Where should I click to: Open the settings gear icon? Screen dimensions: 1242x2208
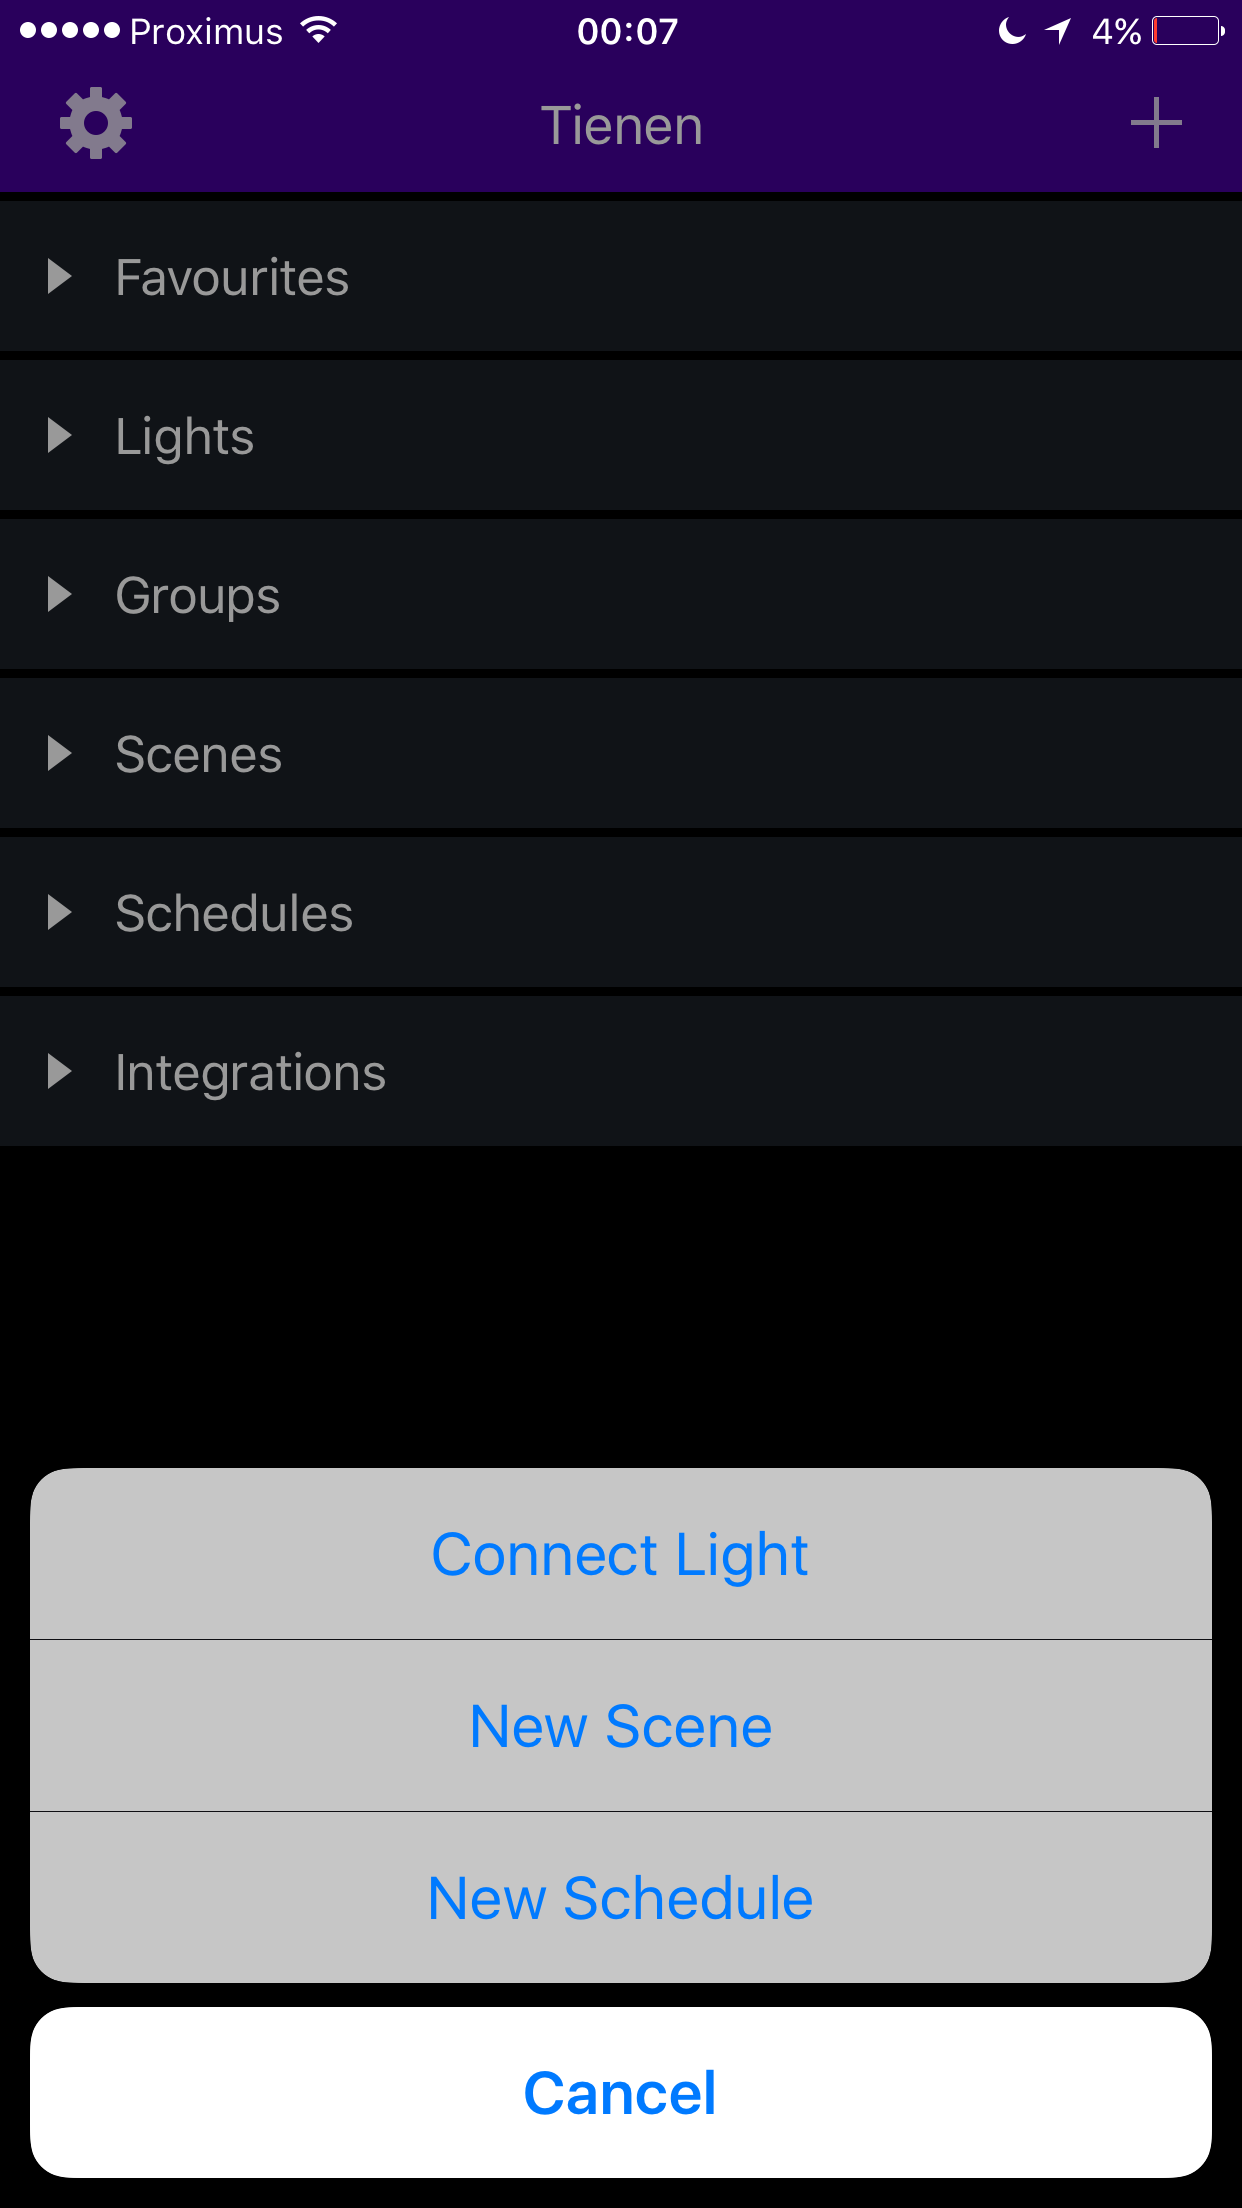(x=96, y=123)
